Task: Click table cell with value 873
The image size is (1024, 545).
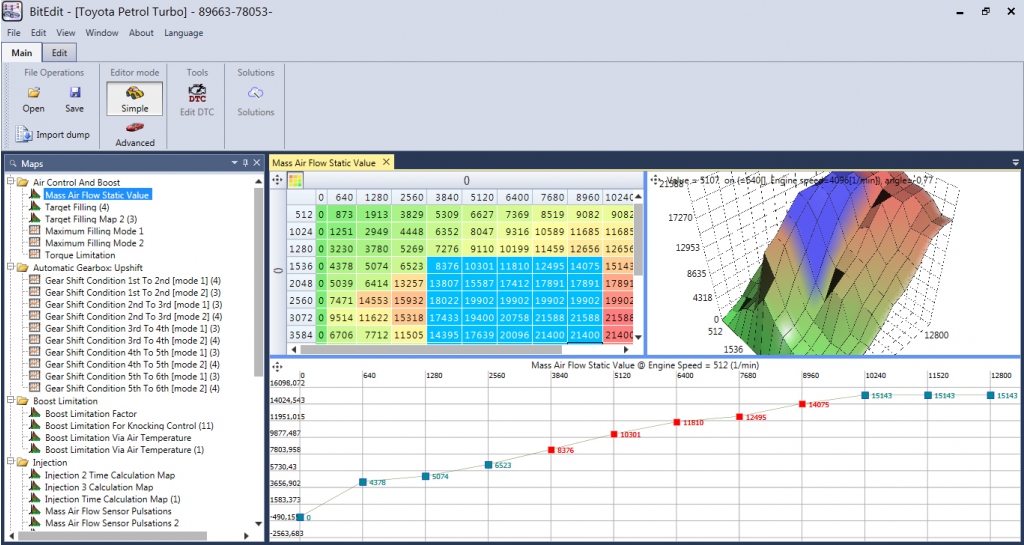Action: tap(342, 214)
